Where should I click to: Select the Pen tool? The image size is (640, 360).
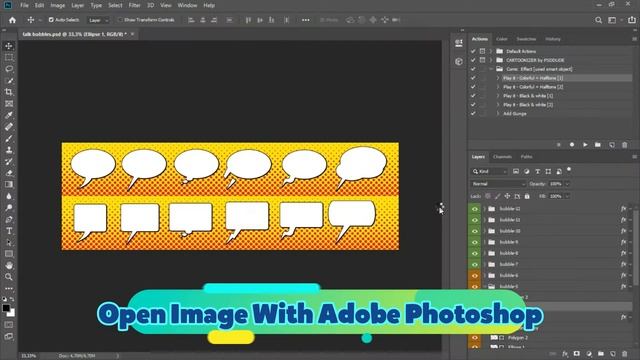[9, 219]
